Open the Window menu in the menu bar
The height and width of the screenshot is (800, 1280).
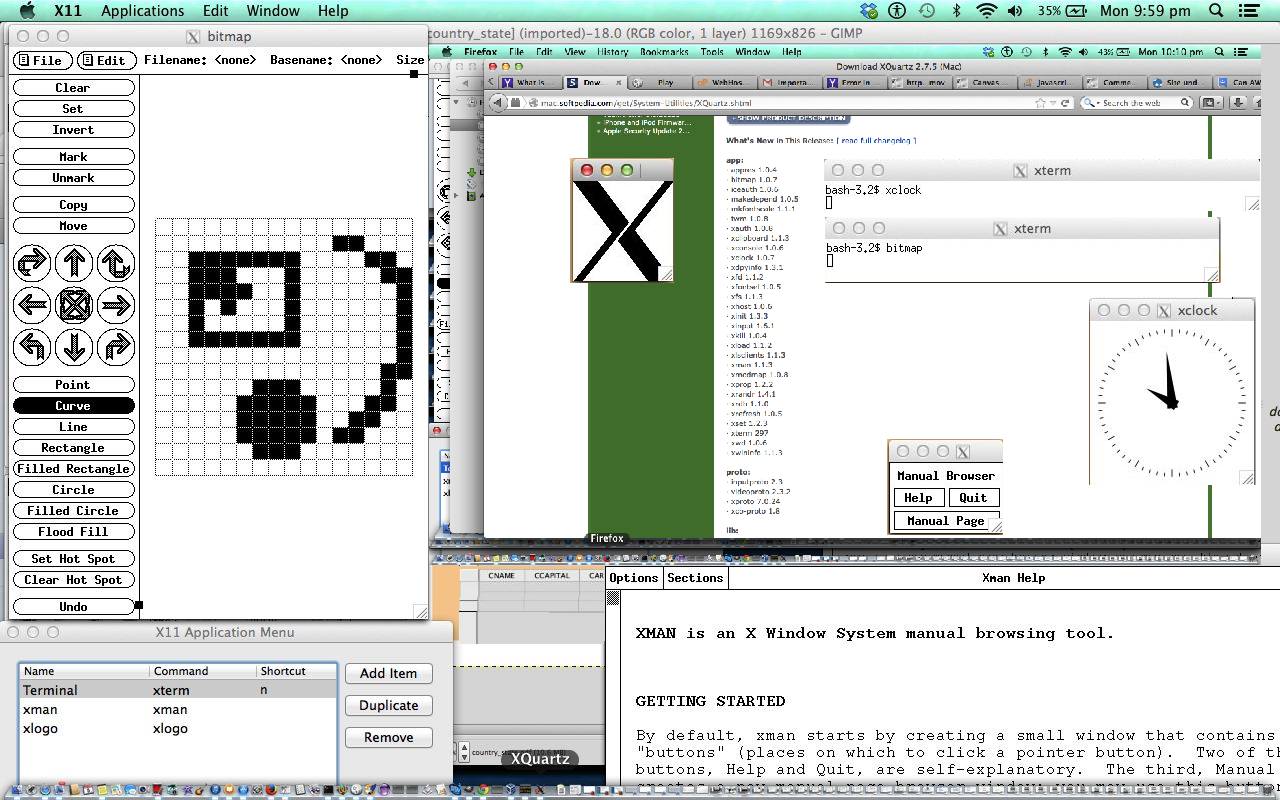coord(273,11)
